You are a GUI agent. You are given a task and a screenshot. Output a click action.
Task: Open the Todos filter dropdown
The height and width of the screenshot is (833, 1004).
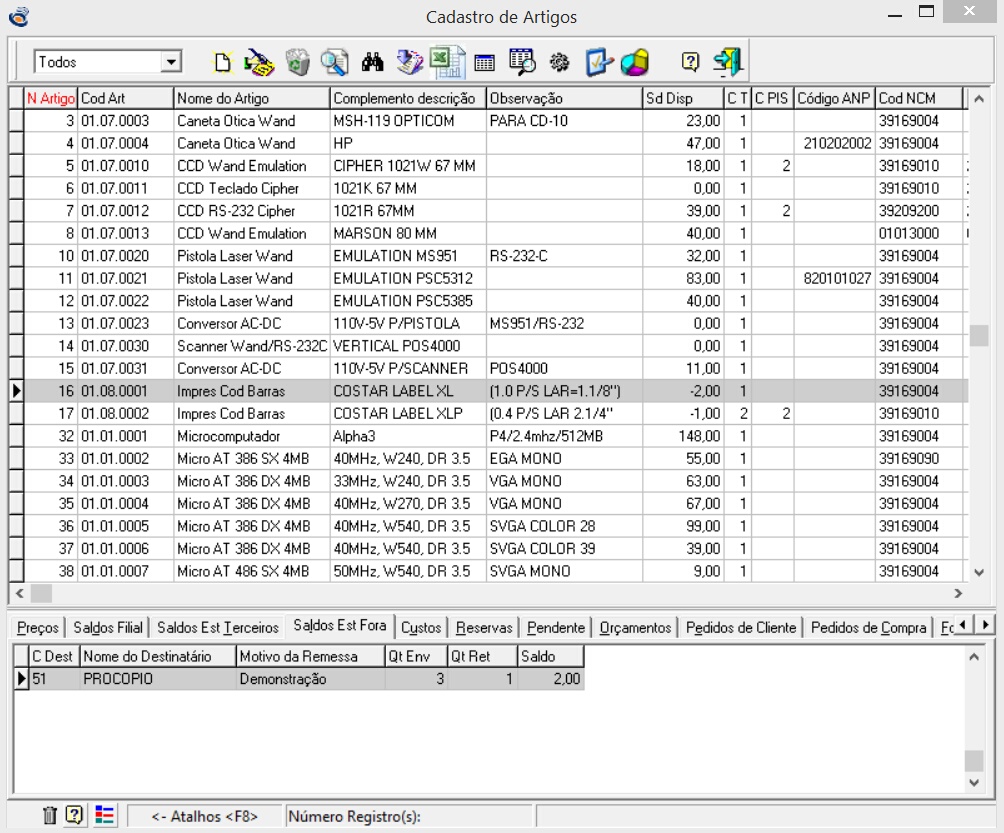171,62
